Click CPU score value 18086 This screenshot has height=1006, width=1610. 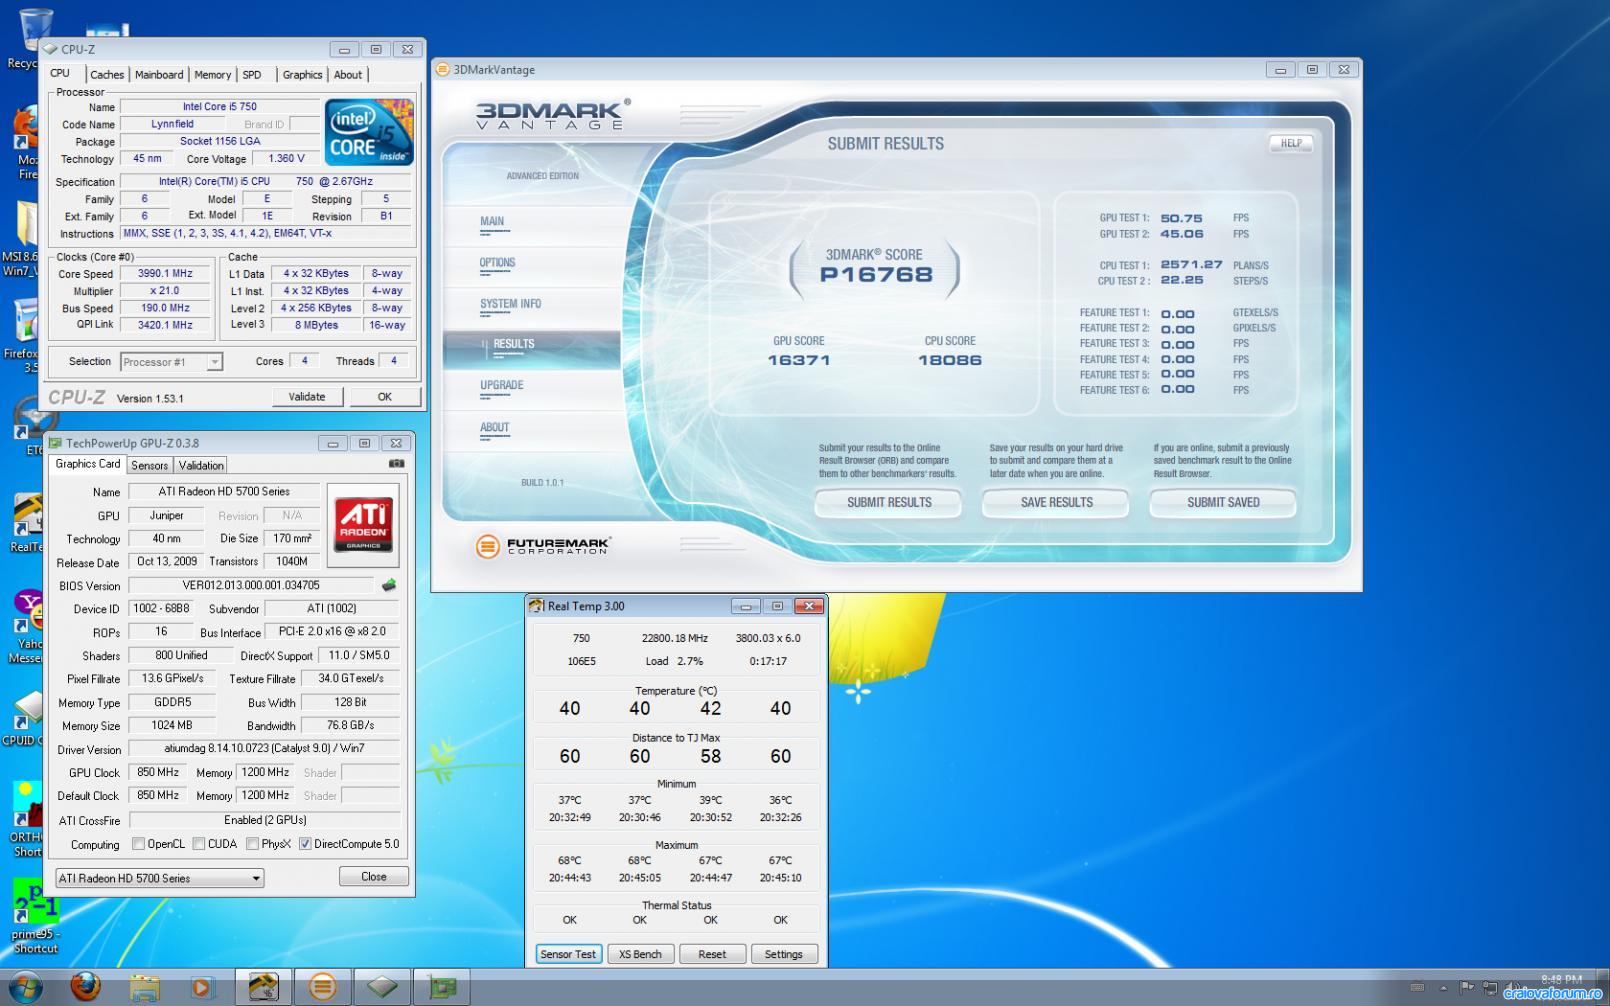[950, 360]
